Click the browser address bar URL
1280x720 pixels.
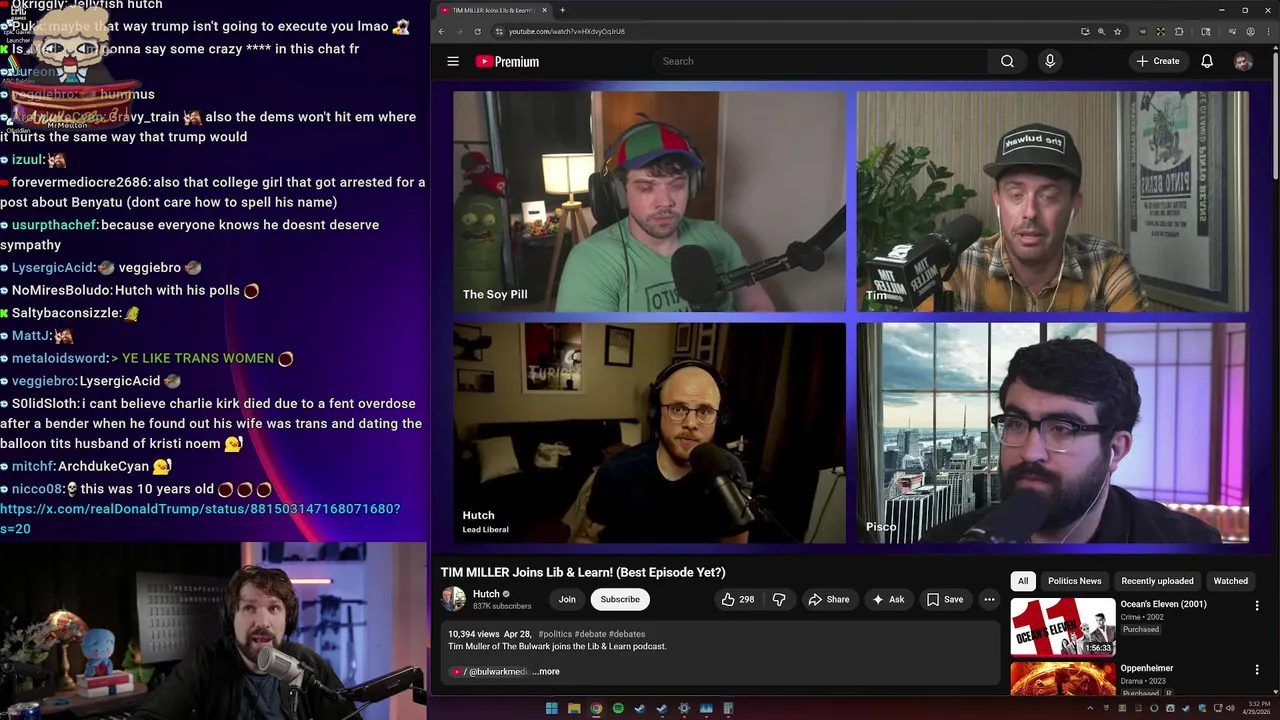566,31
